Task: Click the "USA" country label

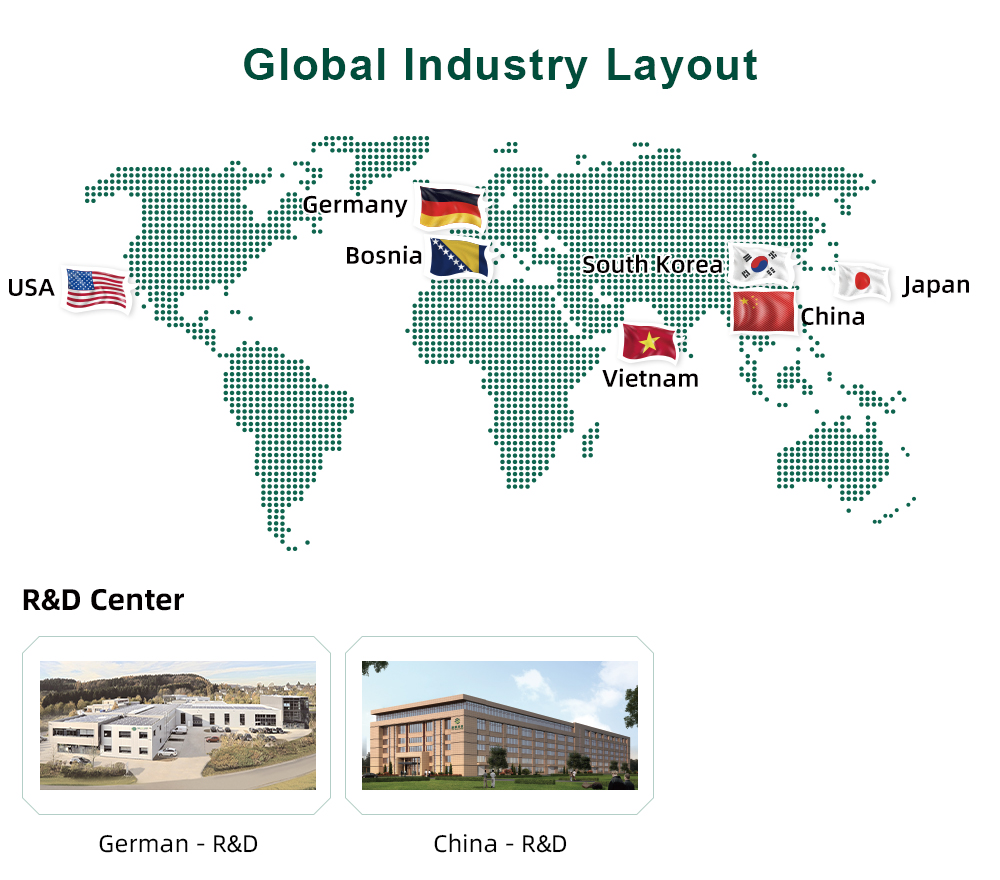Action: (x=31, y=288)
